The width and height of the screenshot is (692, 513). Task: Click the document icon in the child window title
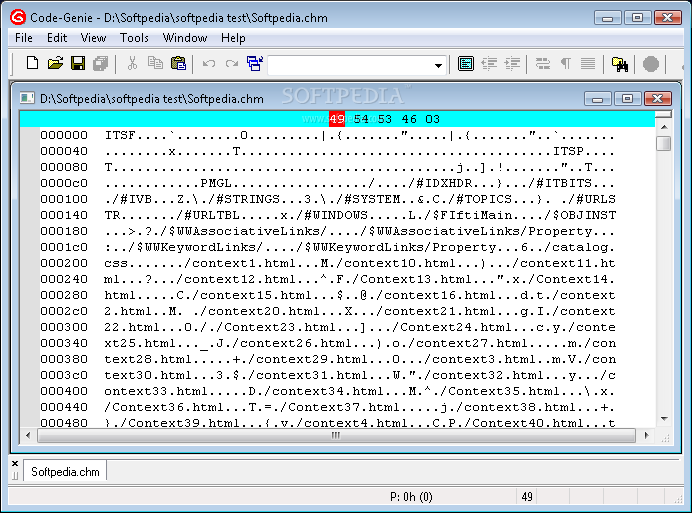pos(27,98)
